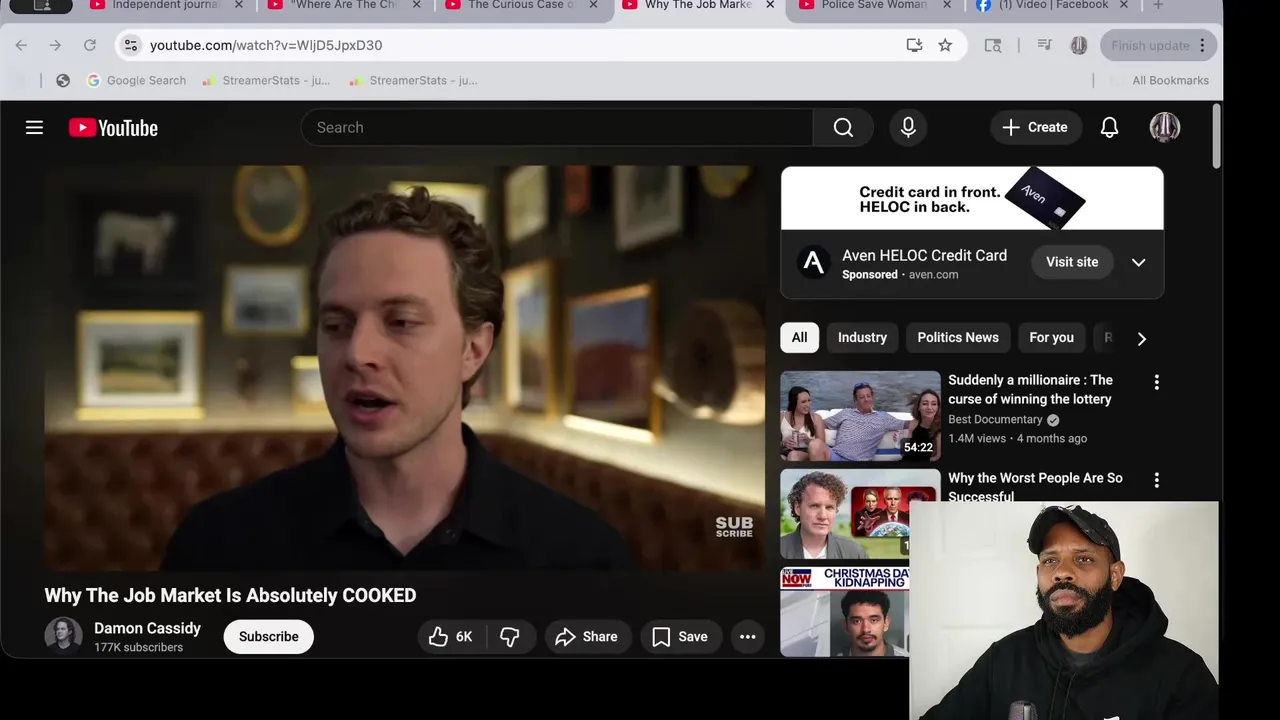
Task: Click the globe bookmark icon
Action: point(63,80)
